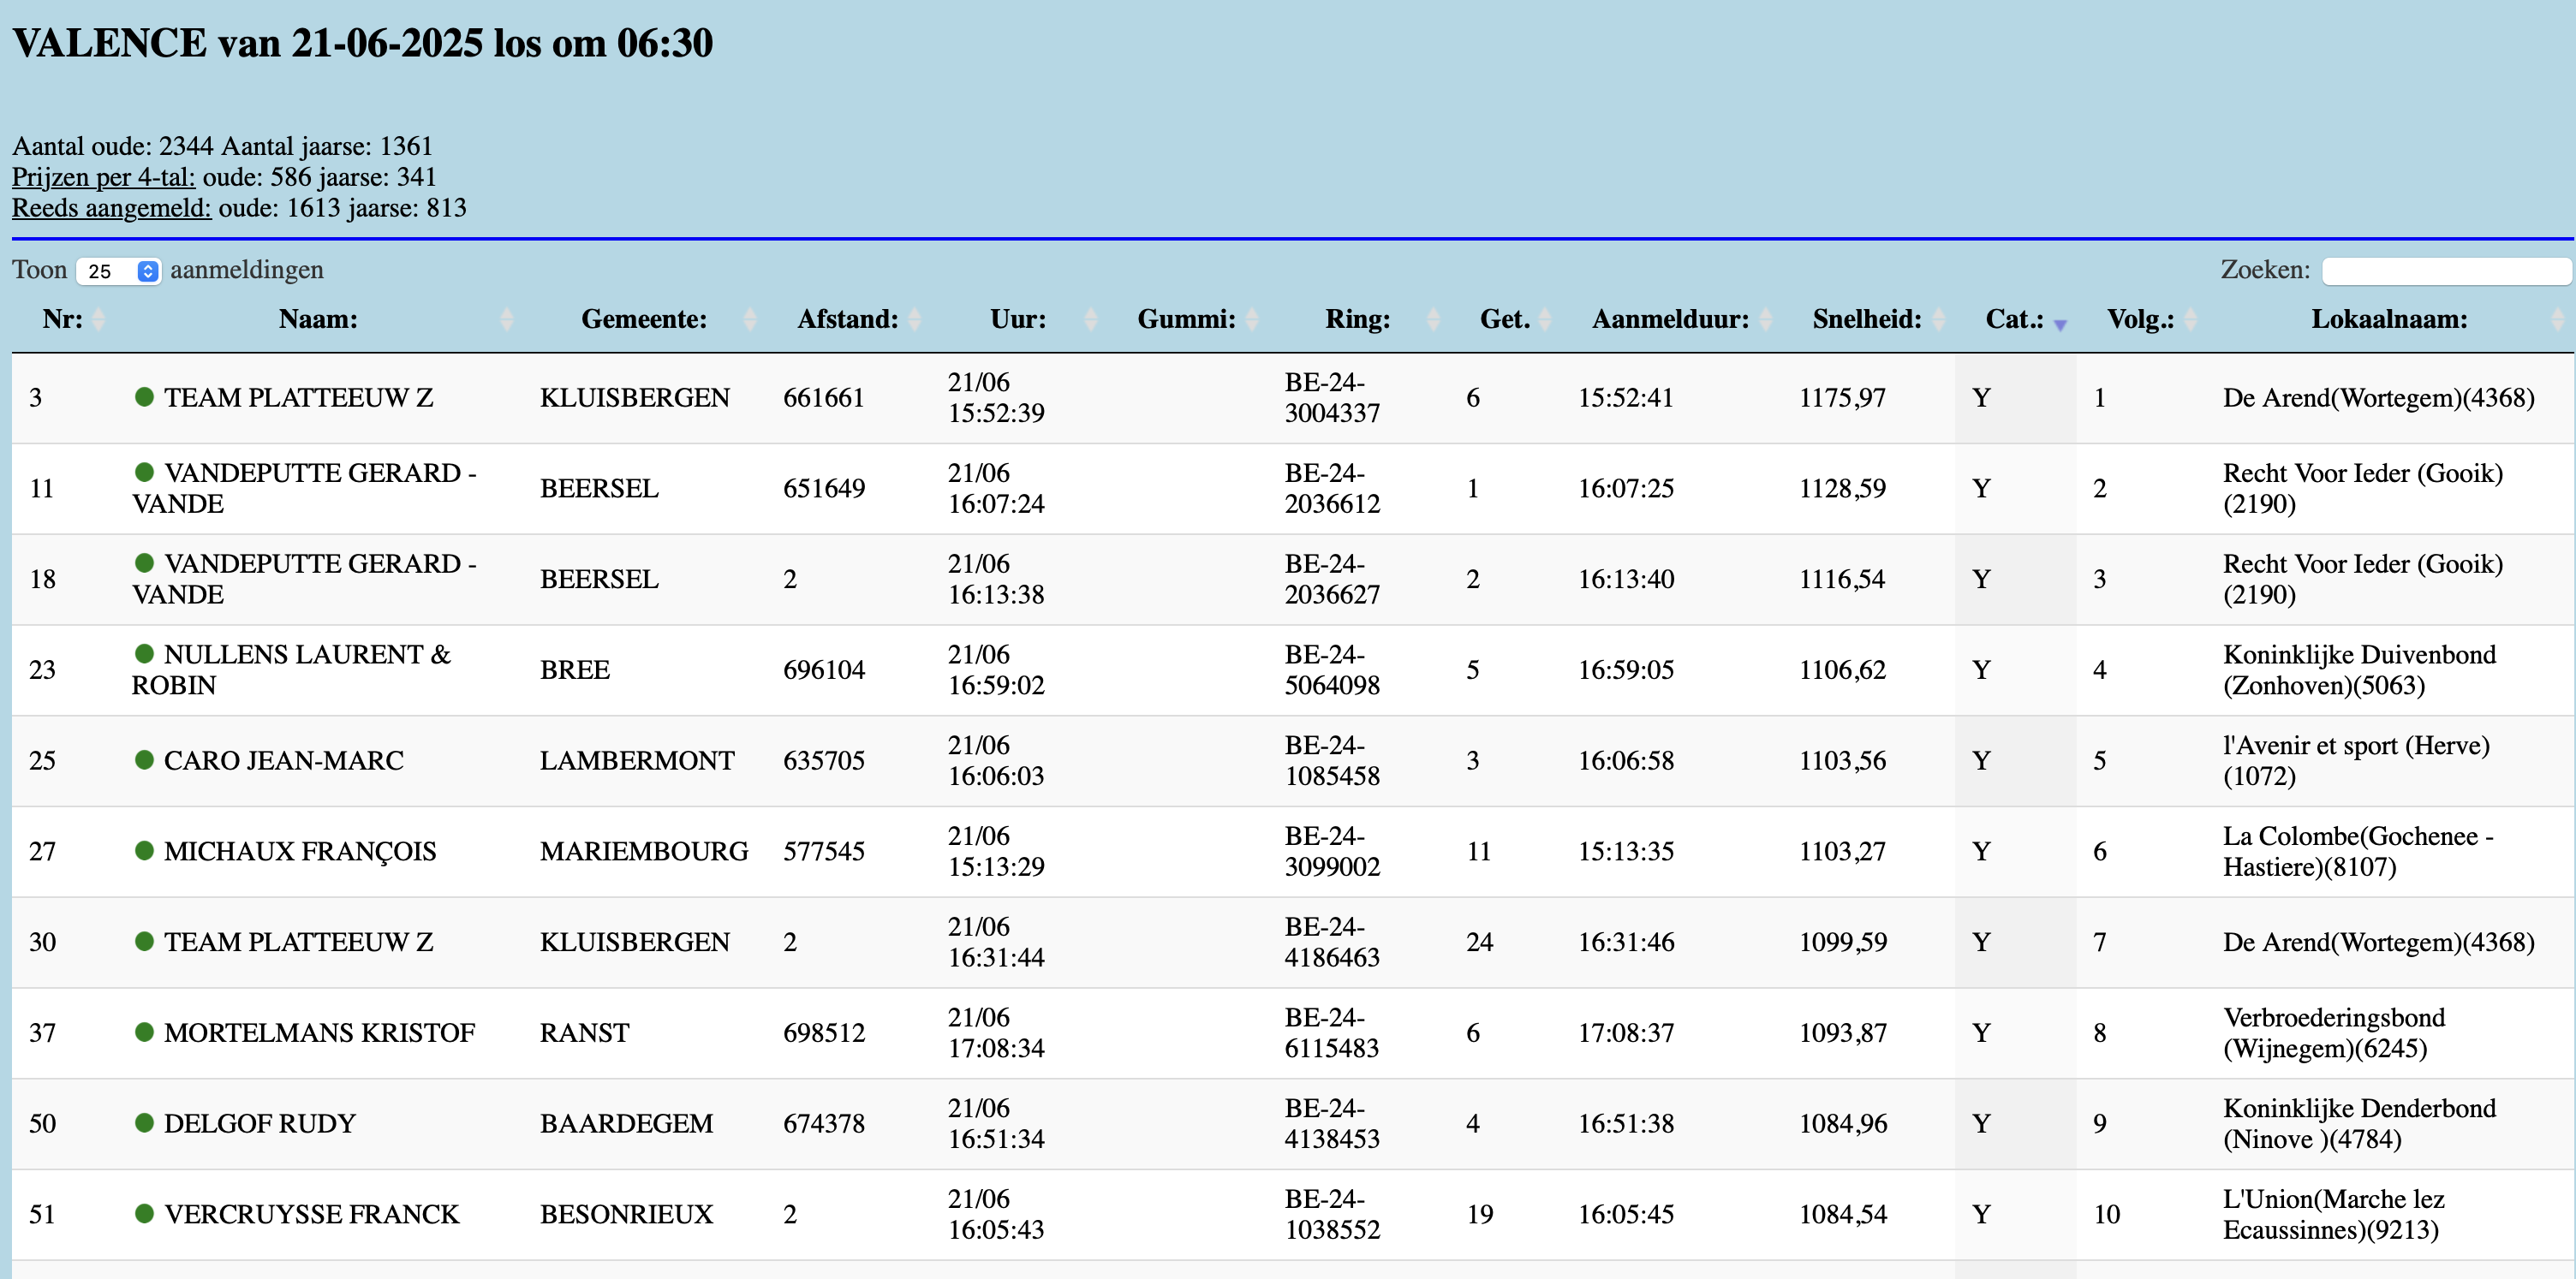
Task: Click green dot beside NULLENS LAURENT & ROBIN
Action: (144, 653)
